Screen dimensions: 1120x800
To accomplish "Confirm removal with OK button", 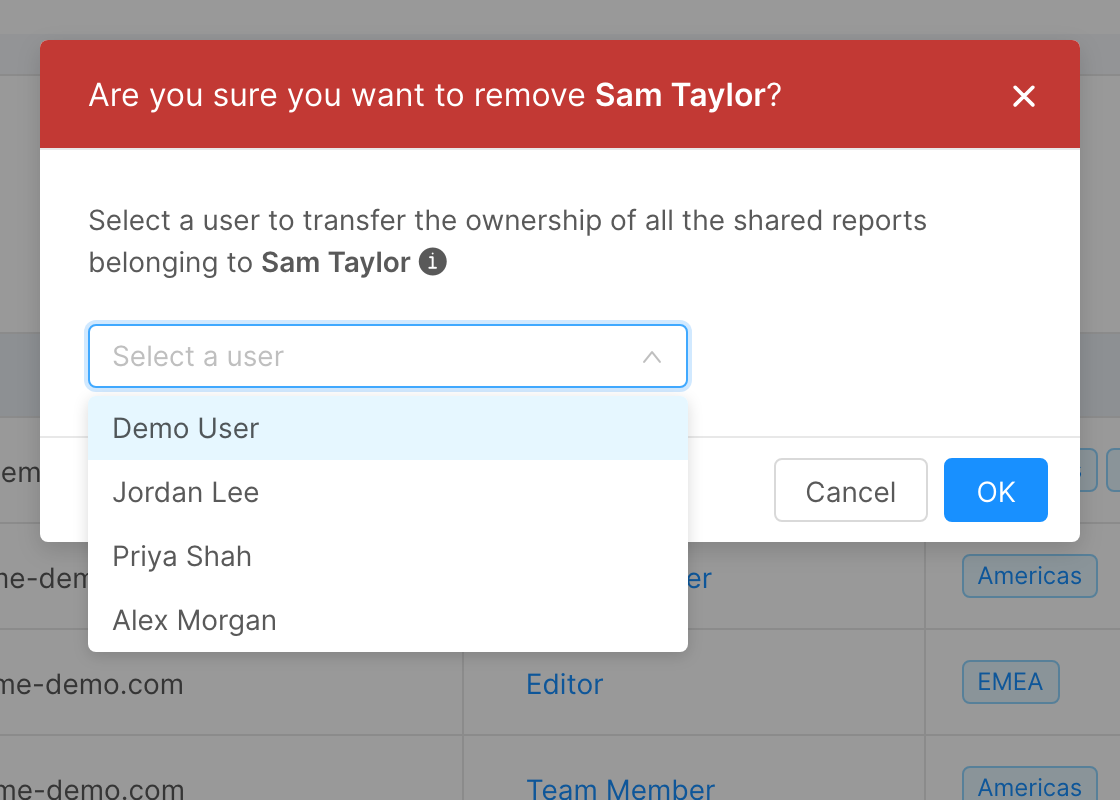I will pyautogui.click(x=996, y=491).
